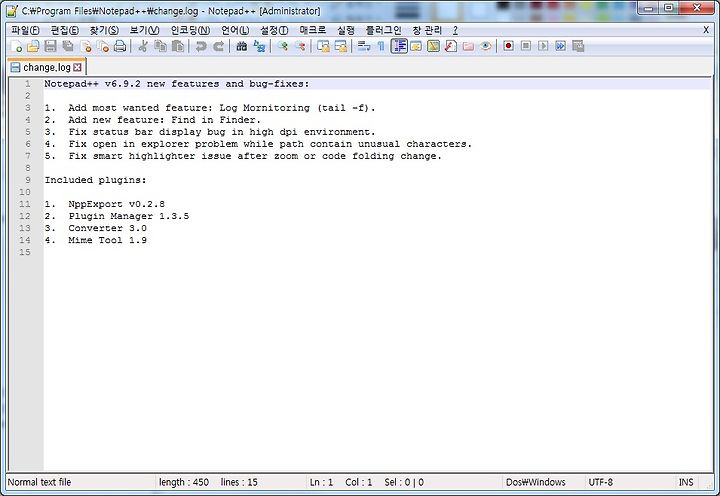
Task: Play back the recorded macro
Action: [x=543, y=46]
